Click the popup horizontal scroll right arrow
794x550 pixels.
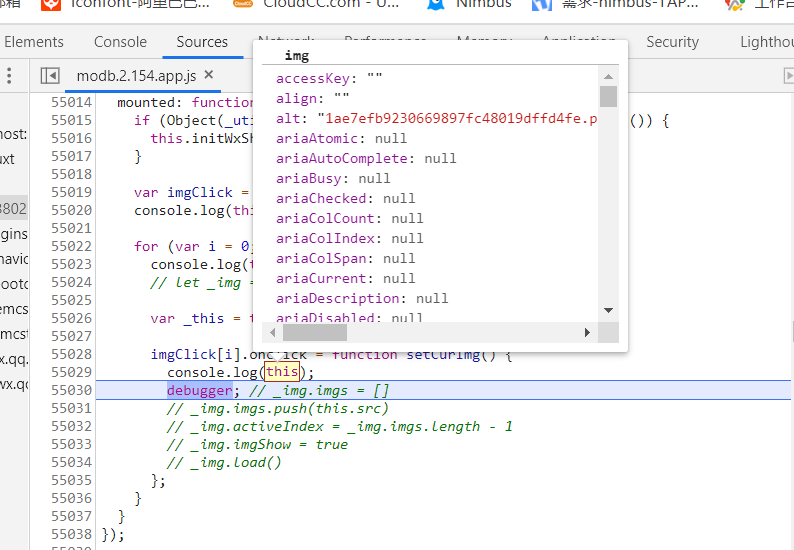tap(587, 333)
